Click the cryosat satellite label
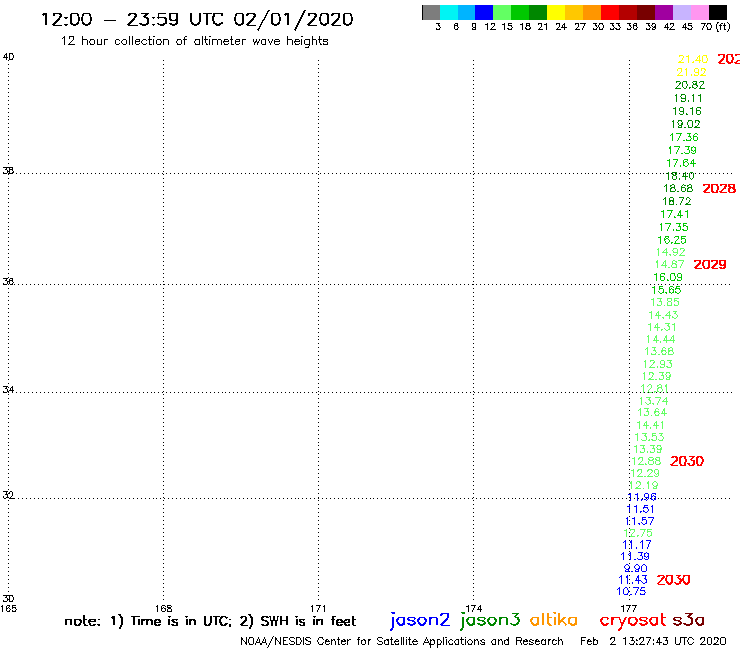Screen dimensions: 740x650 click(632, 620)
